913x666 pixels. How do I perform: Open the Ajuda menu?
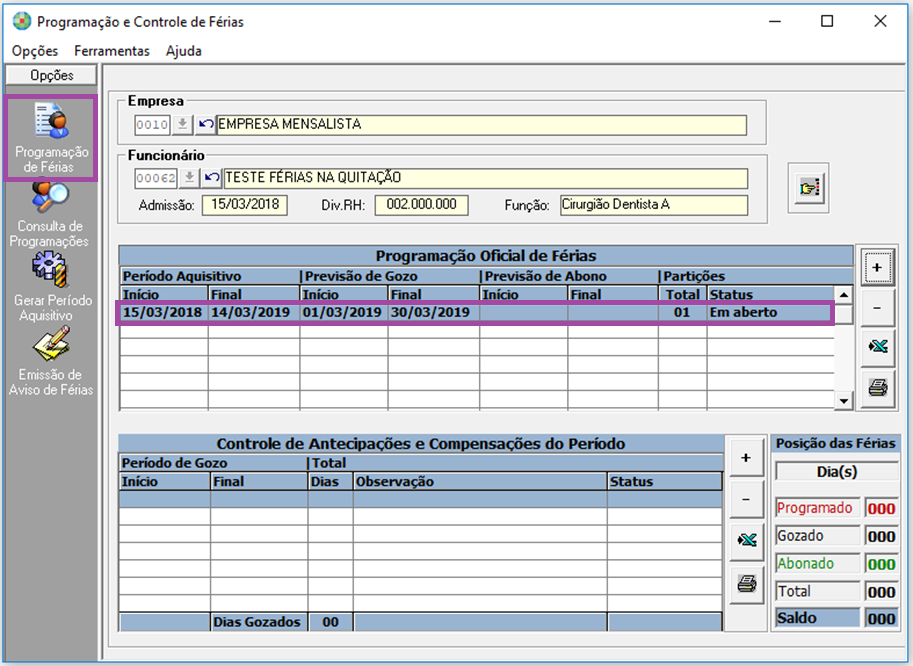coord(183,51)
